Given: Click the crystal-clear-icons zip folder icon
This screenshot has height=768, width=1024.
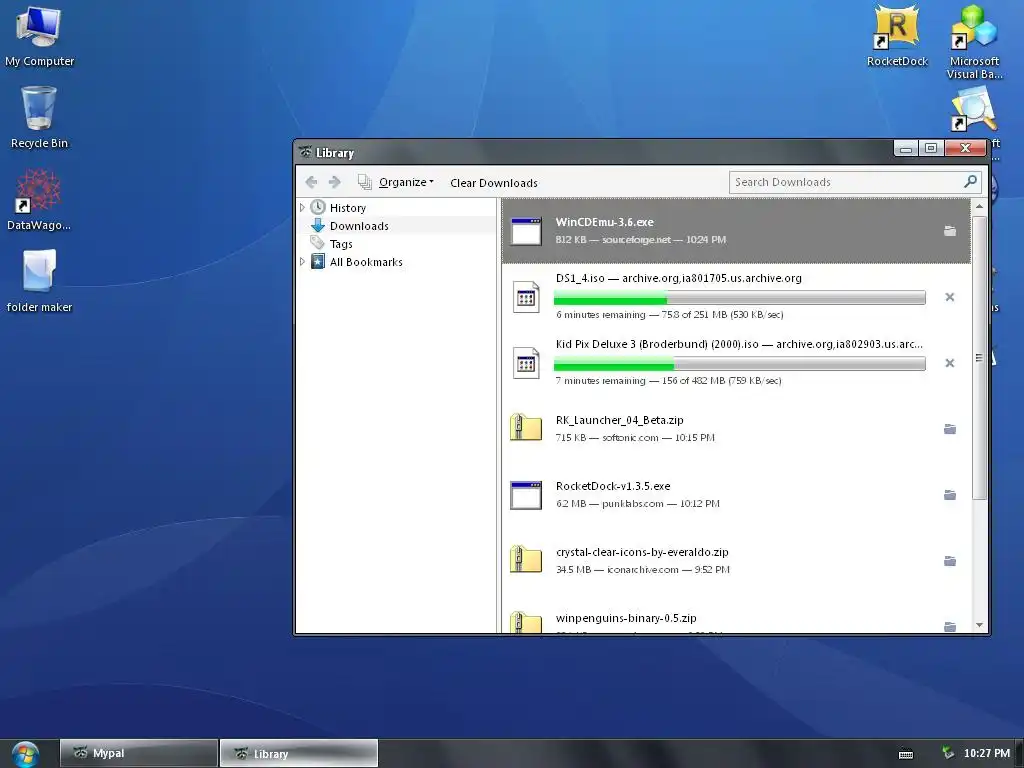Looking at the screenshot, I should pyautogui.click(x=526, y=560).
